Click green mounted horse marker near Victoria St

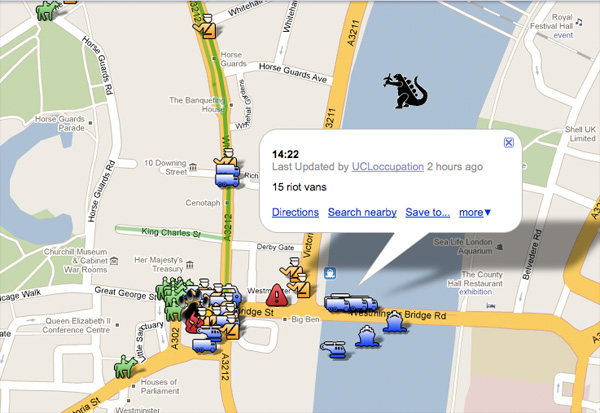click(x=125, y=366)
